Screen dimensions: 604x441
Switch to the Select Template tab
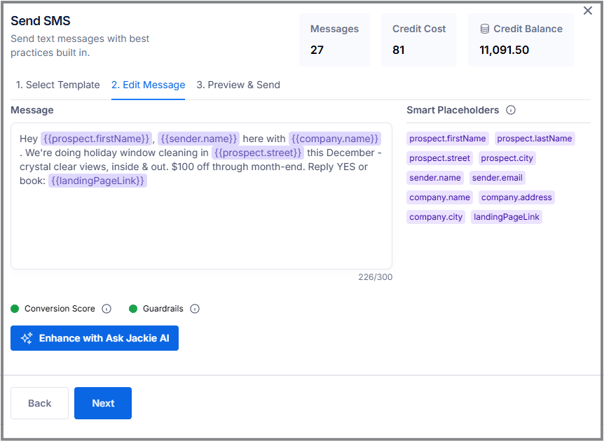pyautogui.click(x=58, y=85)
